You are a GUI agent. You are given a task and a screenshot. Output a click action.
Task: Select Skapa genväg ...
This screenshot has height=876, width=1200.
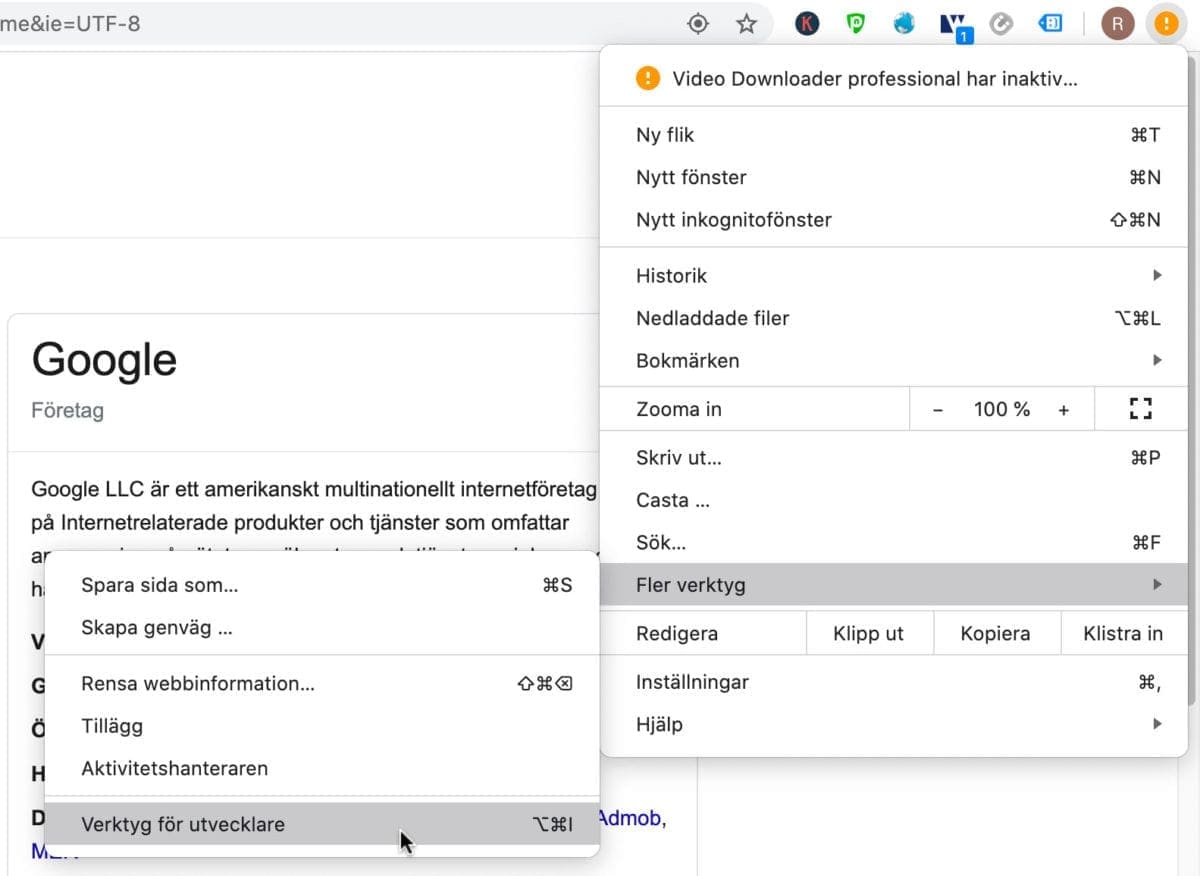pyautogui.click(x=323, y=628)
